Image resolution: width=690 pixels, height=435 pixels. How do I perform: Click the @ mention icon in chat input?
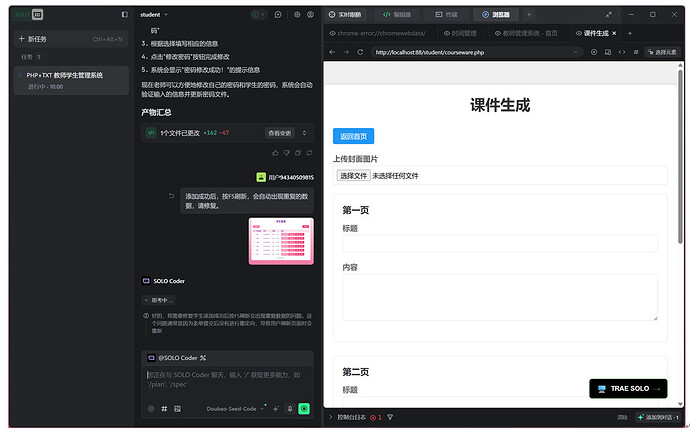coord(152,408)
